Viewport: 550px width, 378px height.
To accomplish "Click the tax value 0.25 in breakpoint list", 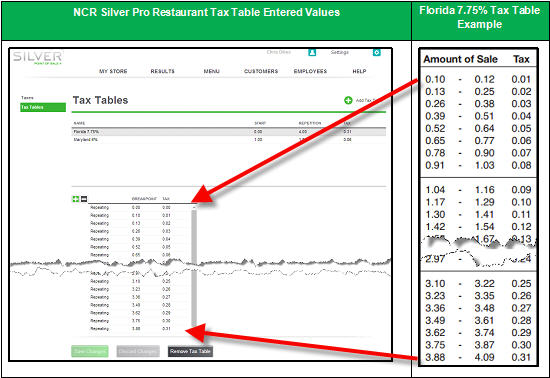I will click(166, 281).
